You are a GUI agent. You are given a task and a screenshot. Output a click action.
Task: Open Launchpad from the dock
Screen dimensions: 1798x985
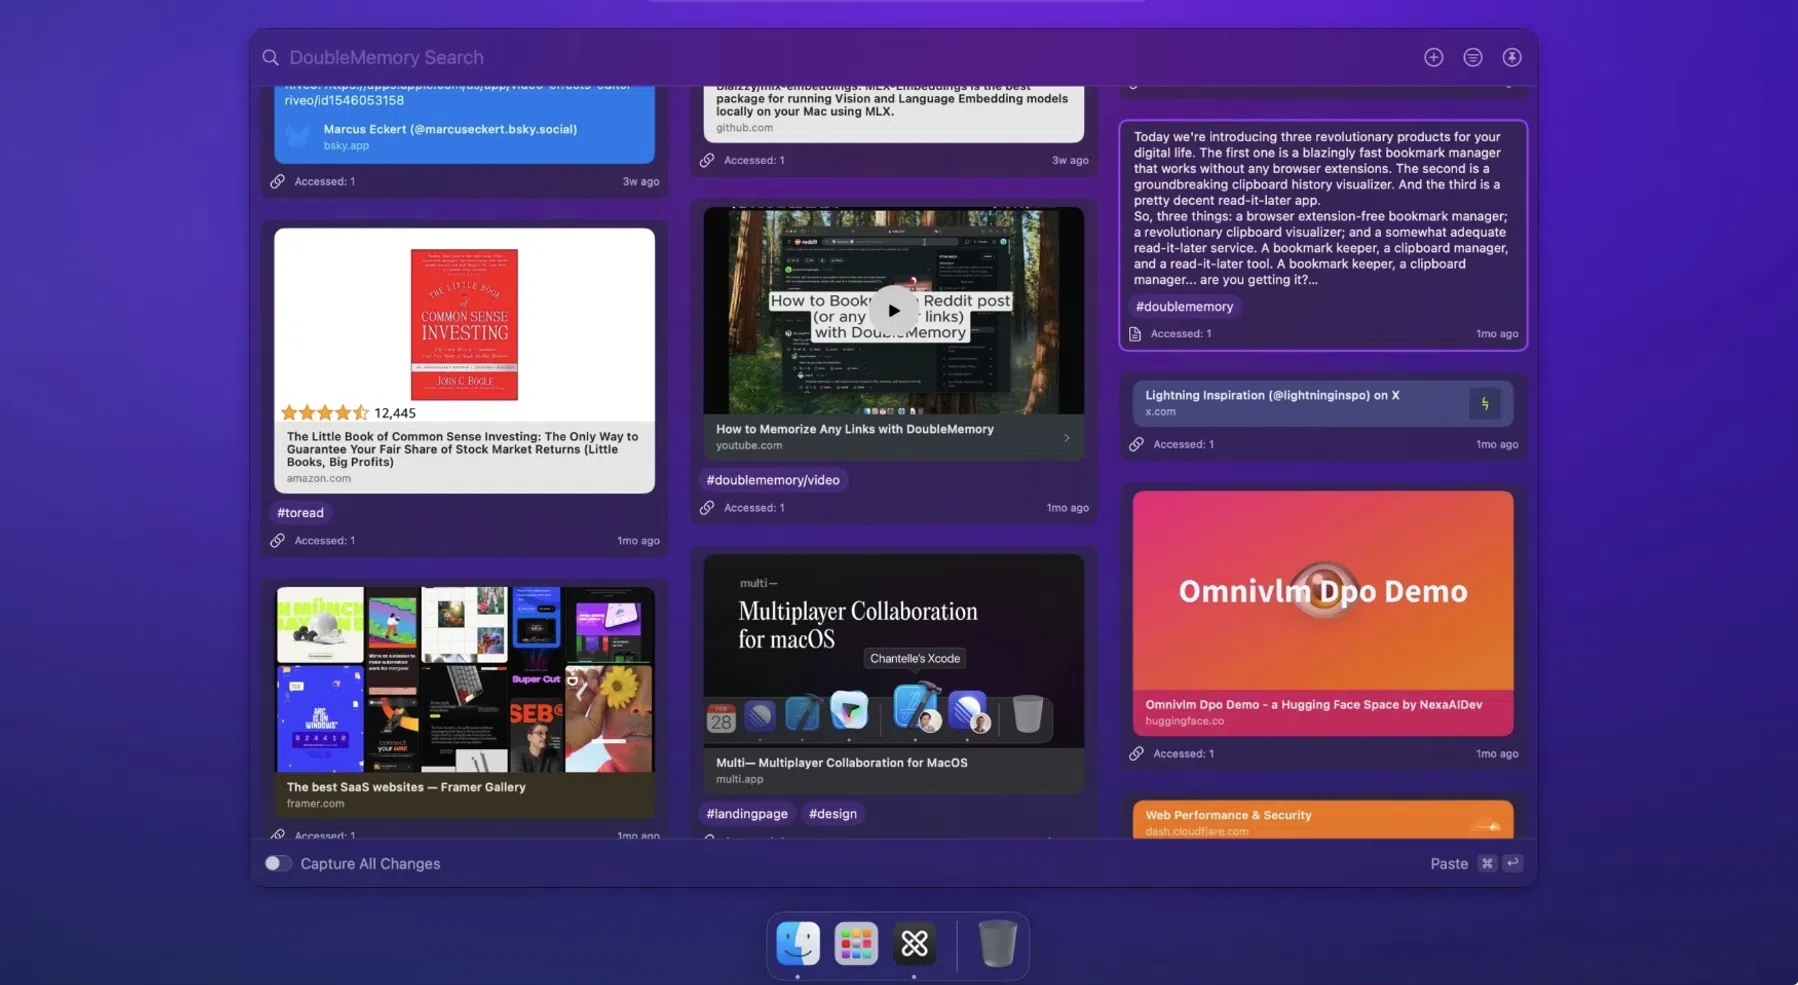(856, 943)
